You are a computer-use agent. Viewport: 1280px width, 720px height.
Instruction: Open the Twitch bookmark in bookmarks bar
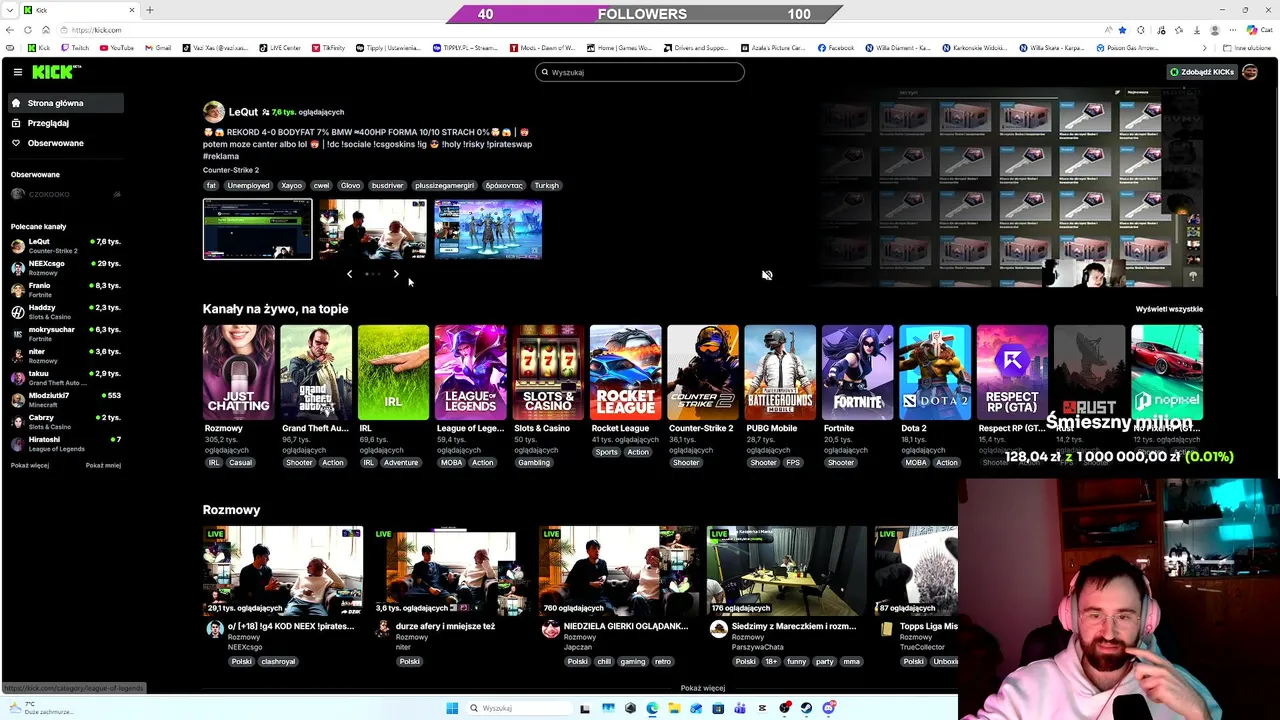(75, 48)
